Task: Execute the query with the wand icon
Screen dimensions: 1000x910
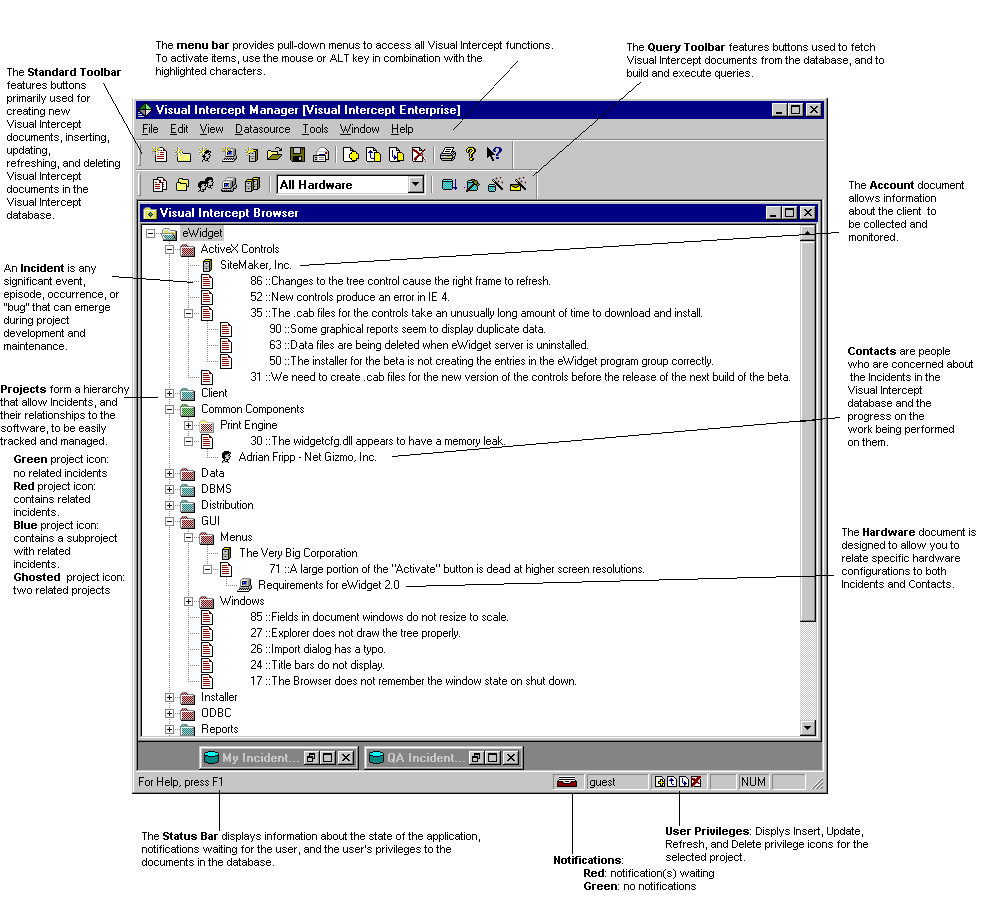Action: 493,184
